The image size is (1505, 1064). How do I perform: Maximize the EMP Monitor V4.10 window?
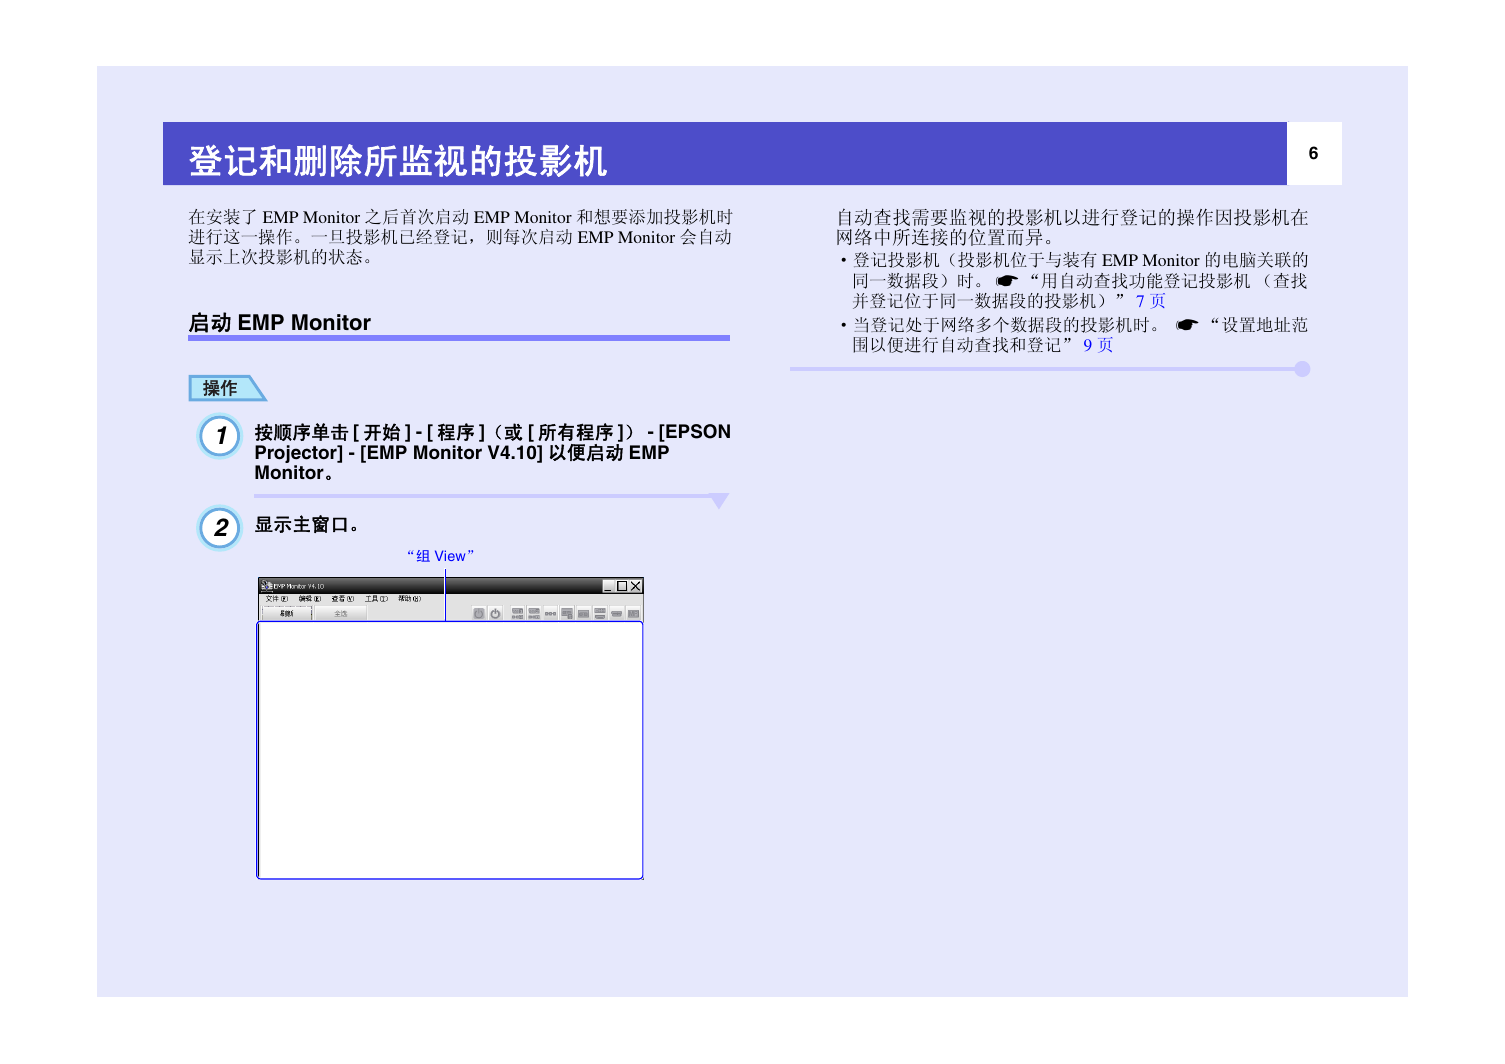pyautogui.click(x=622, y=586)
